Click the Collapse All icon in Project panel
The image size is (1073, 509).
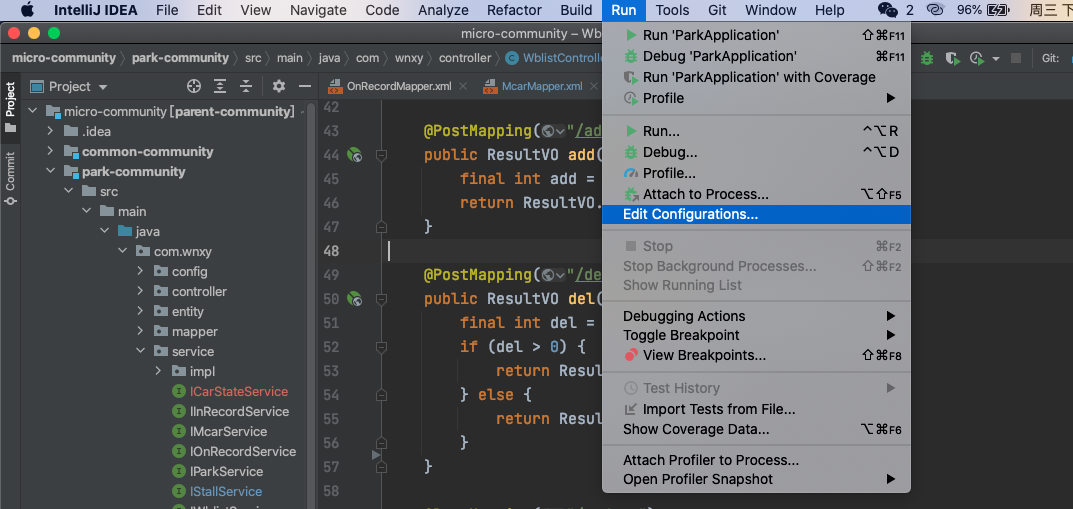[x=246, y=86]
